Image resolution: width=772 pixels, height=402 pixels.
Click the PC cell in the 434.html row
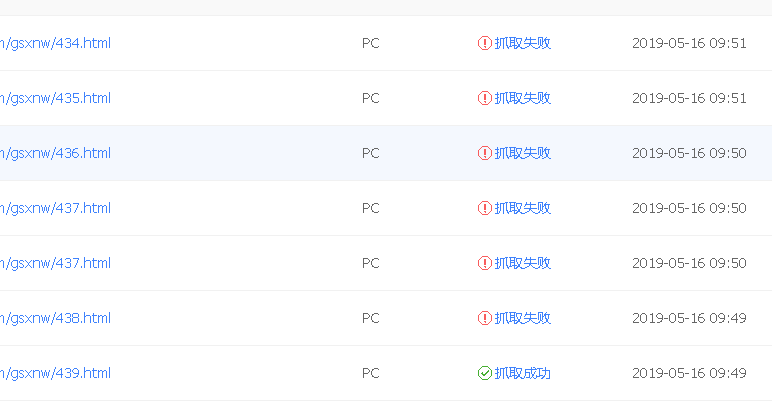(x=371, y=43)
